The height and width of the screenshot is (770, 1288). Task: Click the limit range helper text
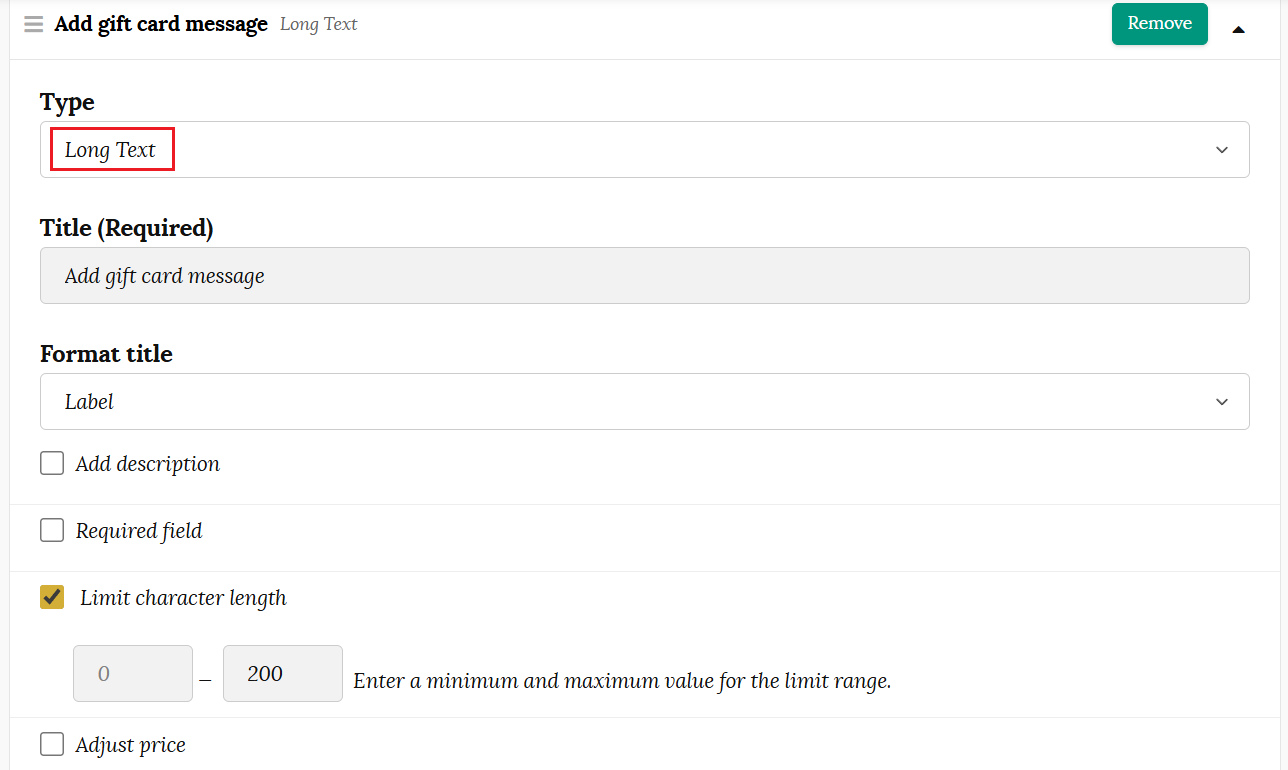point(622,681)
